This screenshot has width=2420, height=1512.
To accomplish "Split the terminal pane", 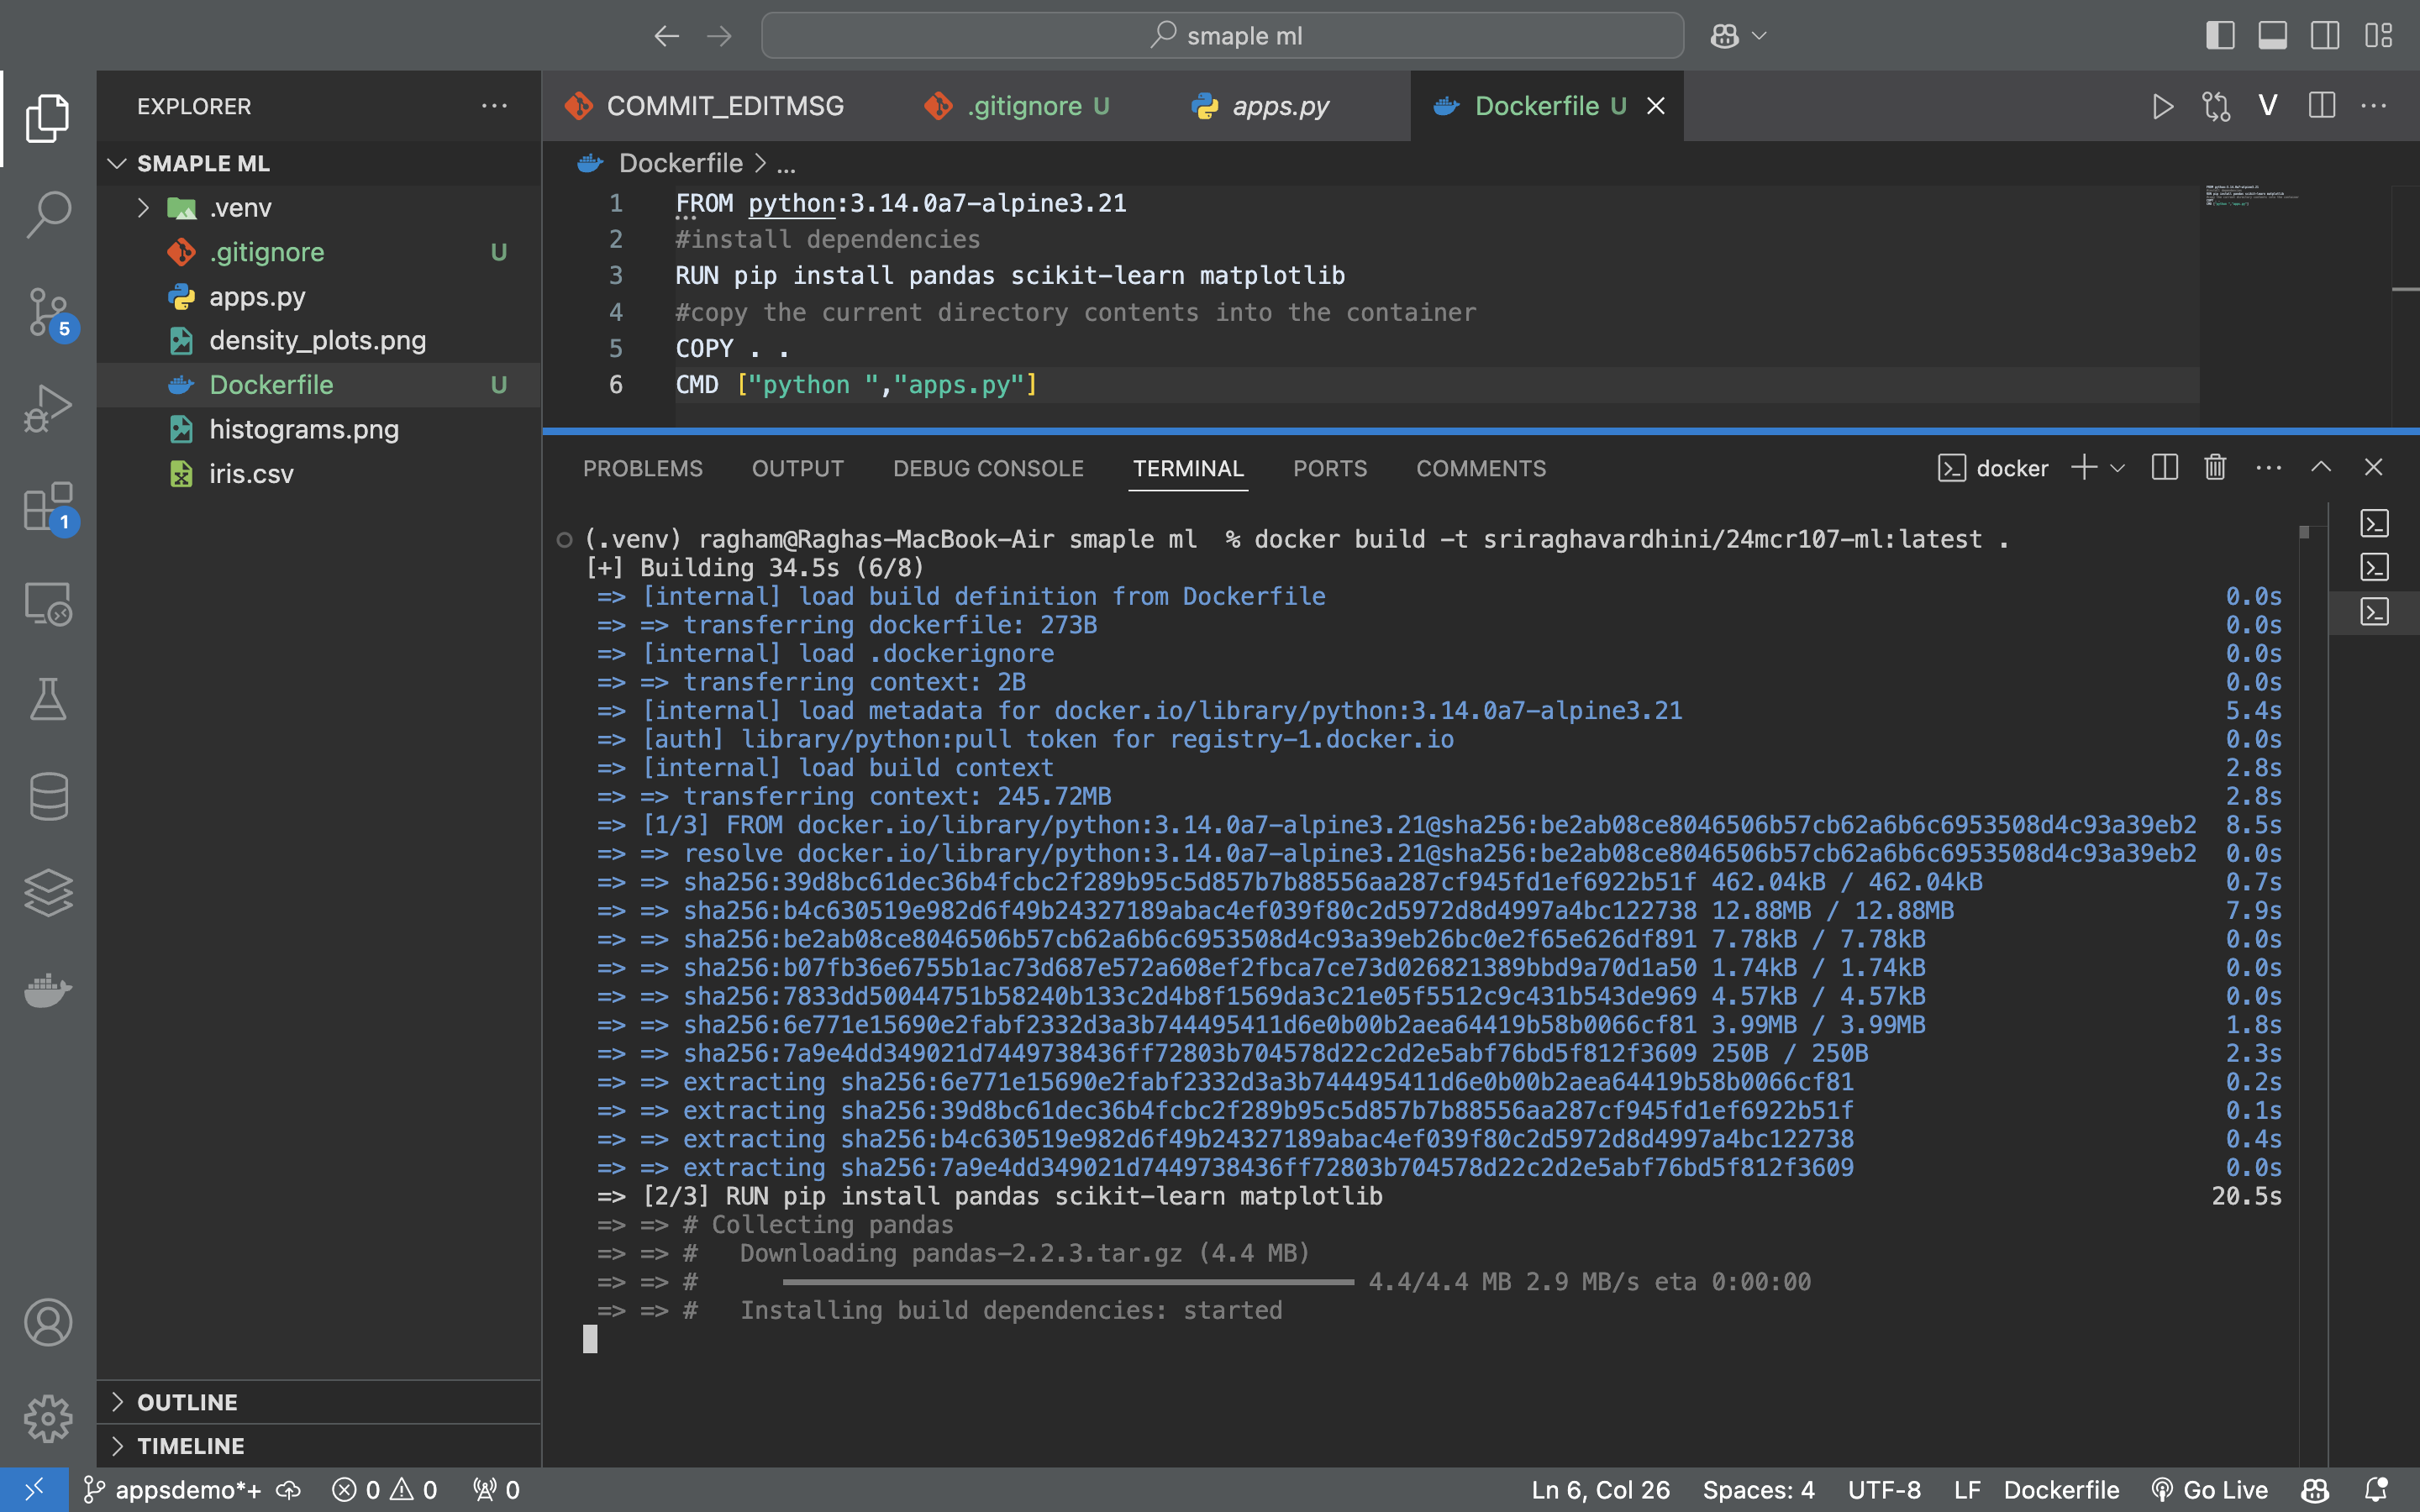I will [x=2164, y=467].
